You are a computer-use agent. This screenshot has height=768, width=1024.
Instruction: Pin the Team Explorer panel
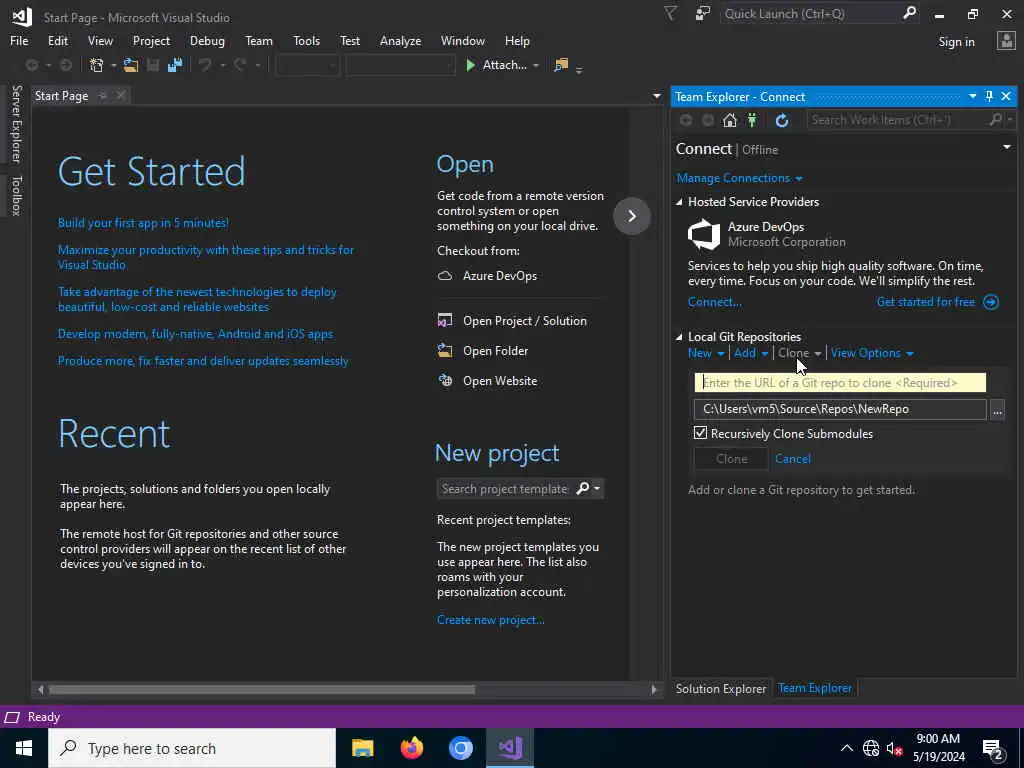click(x=989, y=97)
